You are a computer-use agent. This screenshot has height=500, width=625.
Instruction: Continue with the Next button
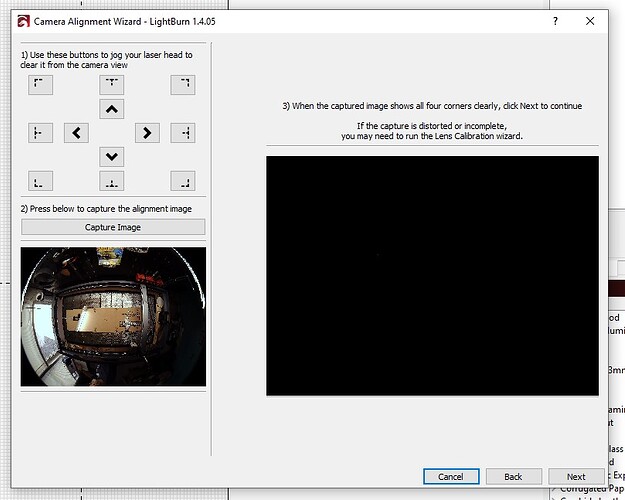coord(576,476)
